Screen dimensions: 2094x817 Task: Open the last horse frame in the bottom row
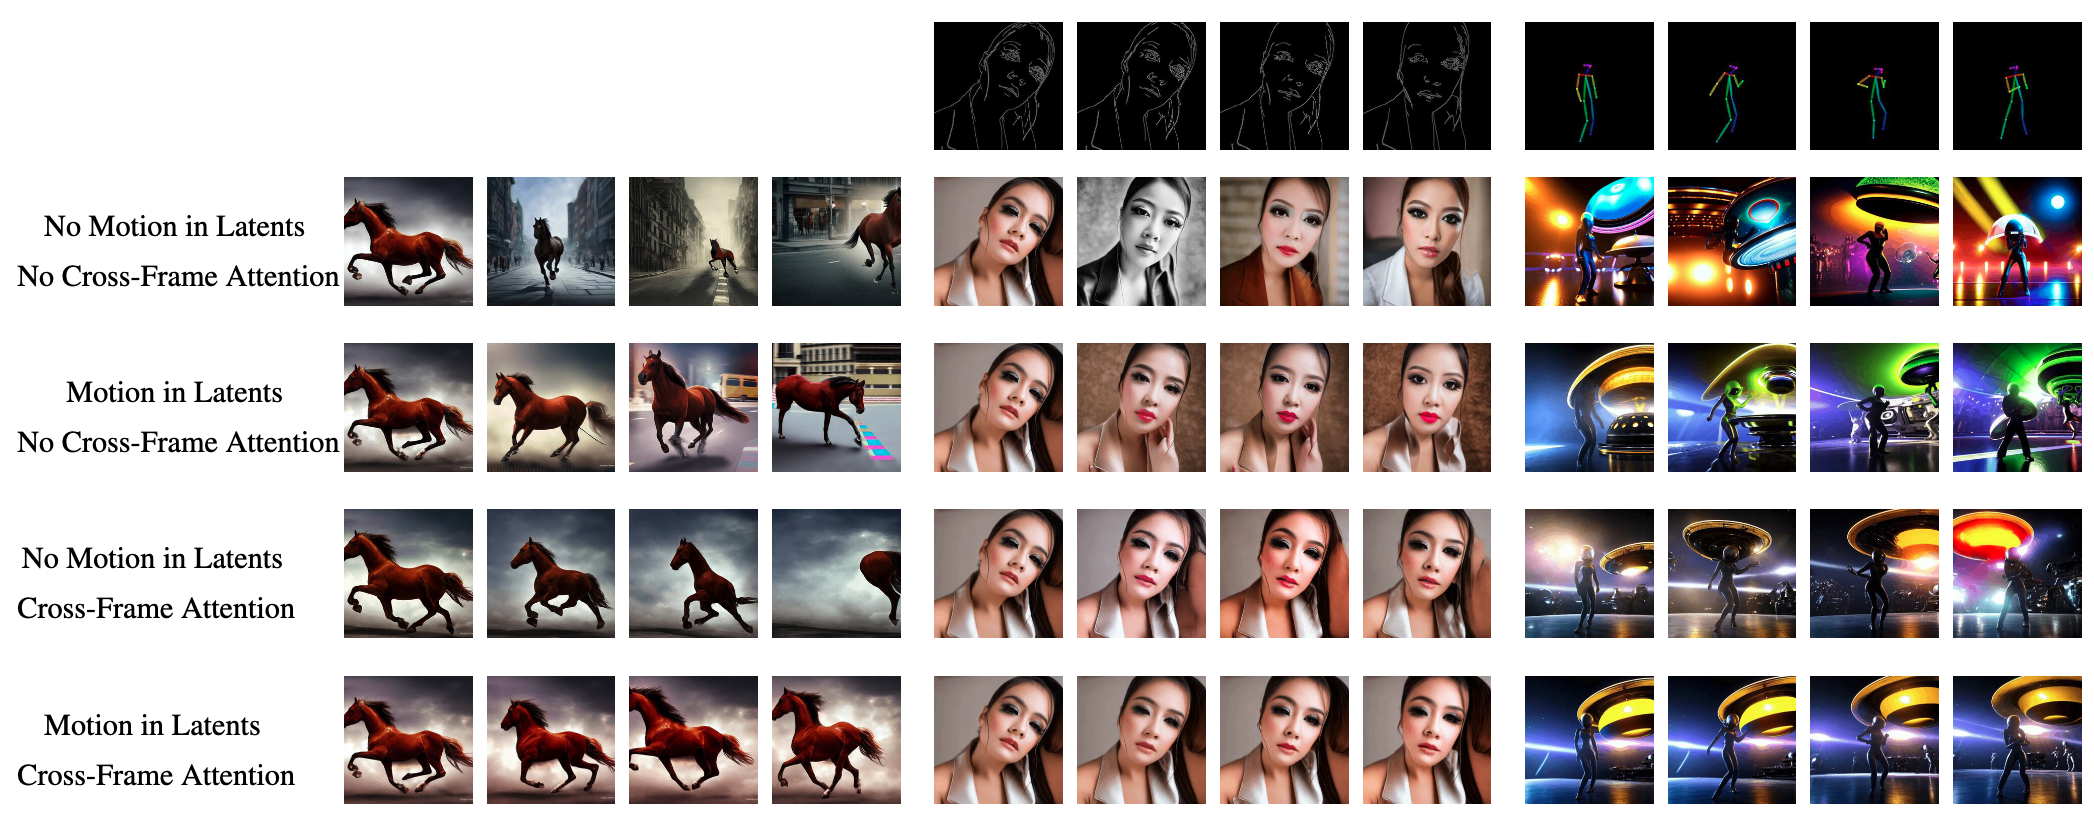tap(836, 740)
